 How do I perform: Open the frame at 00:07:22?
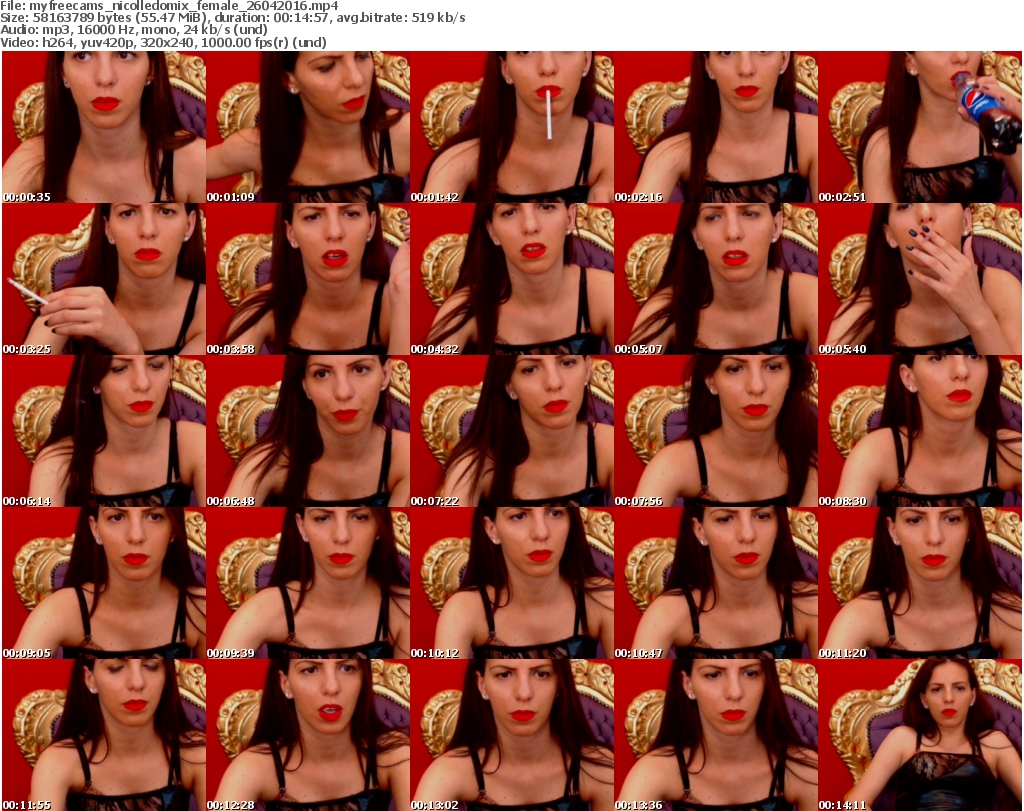[x=512, y=432]
